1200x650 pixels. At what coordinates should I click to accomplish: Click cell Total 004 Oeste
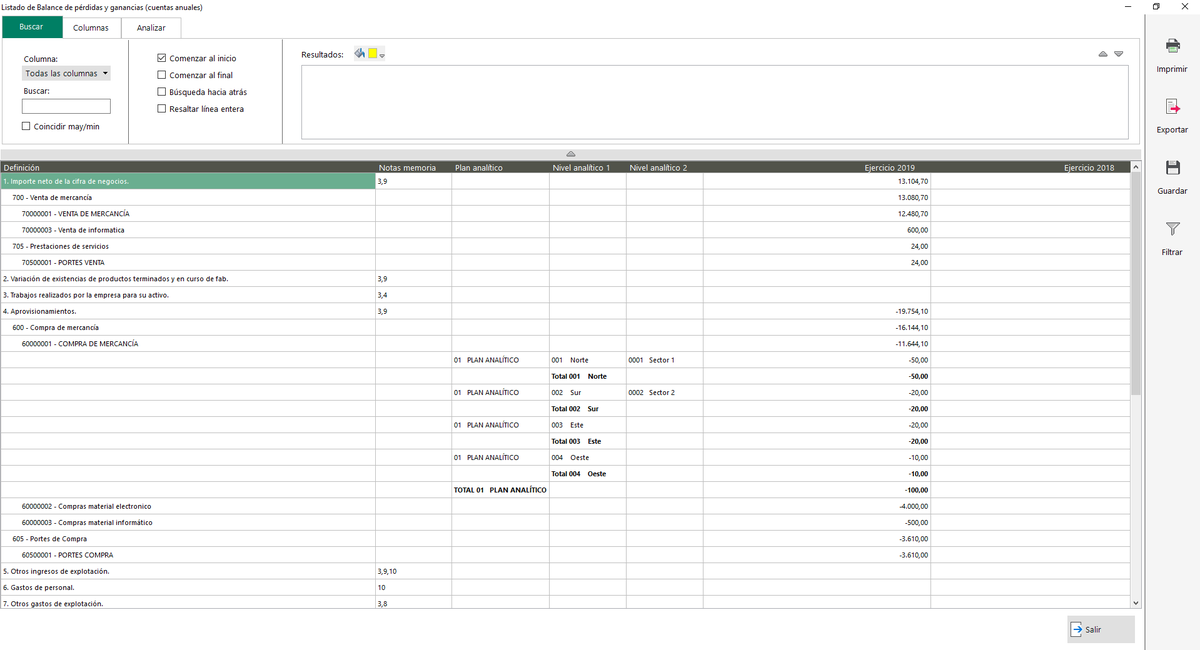pos(588,474)
